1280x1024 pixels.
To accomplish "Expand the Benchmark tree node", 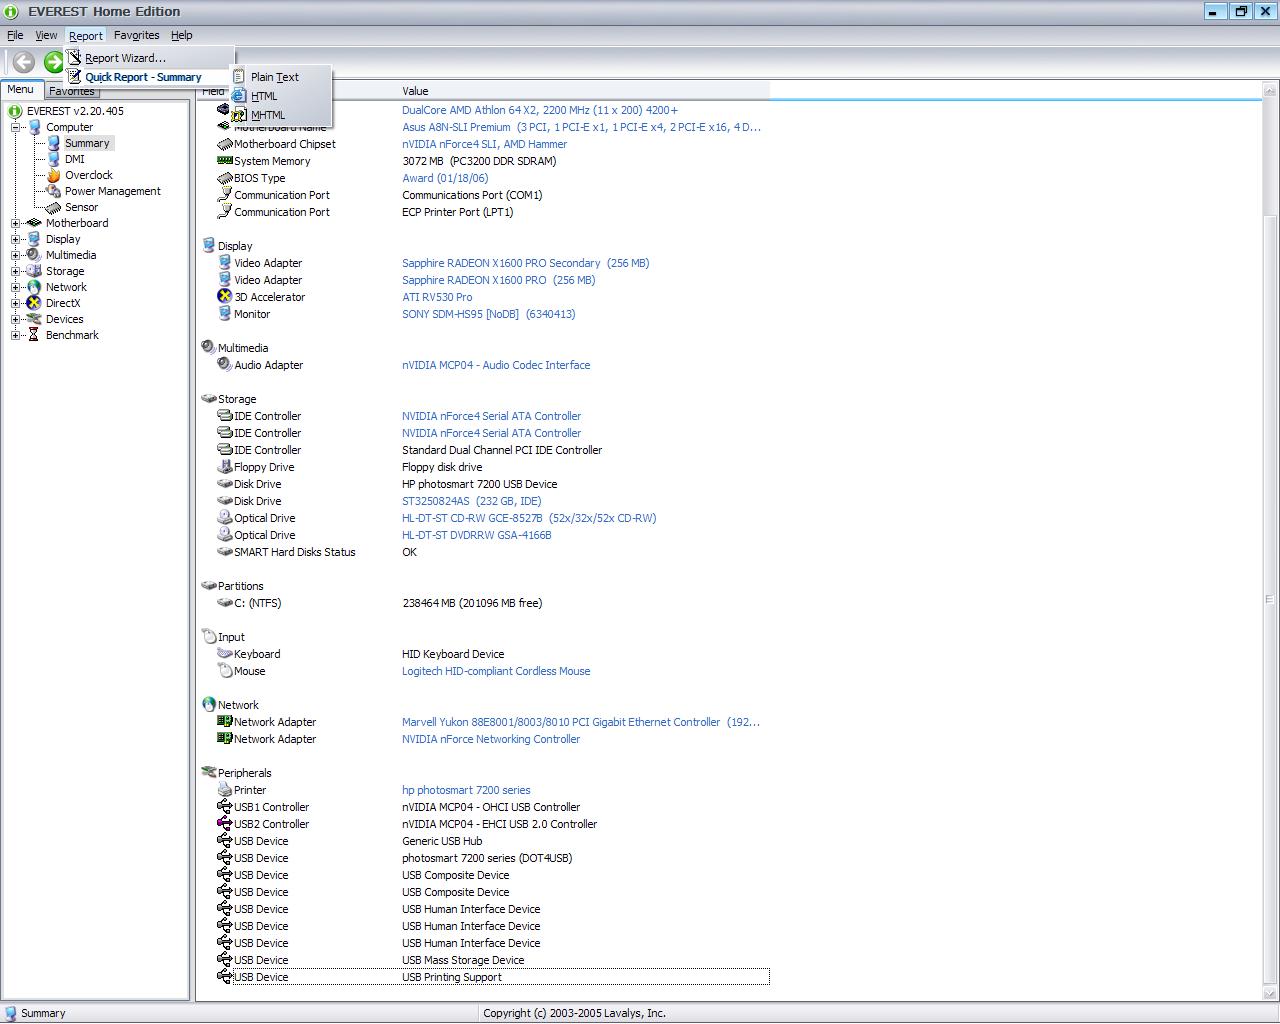I will 16,335.
